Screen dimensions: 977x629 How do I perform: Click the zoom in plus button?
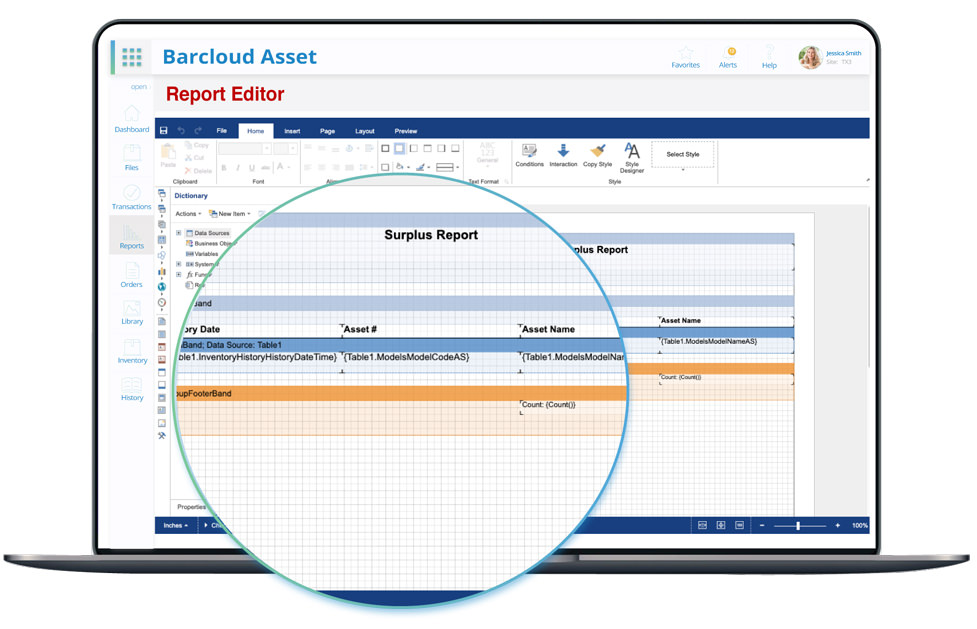[837, 526]
